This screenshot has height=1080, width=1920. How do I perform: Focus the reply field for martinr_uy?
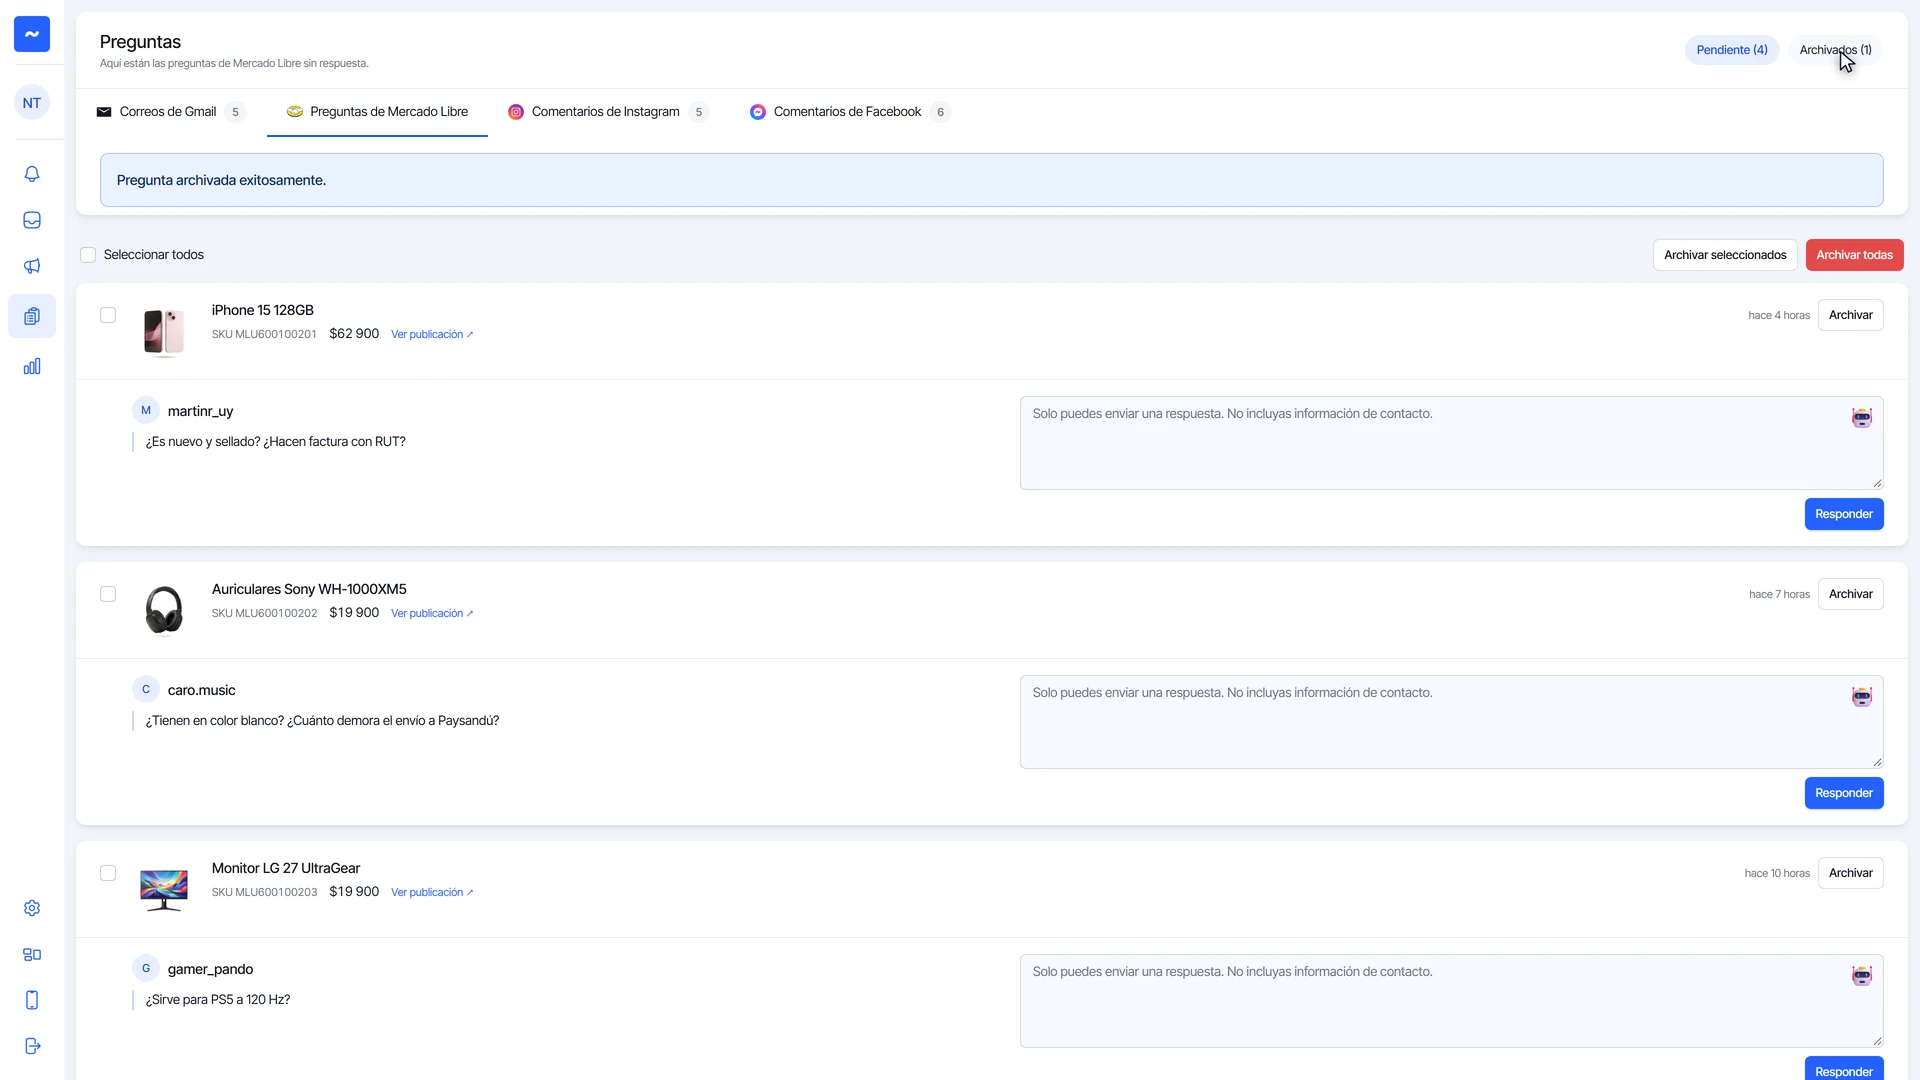[1451, 443]
